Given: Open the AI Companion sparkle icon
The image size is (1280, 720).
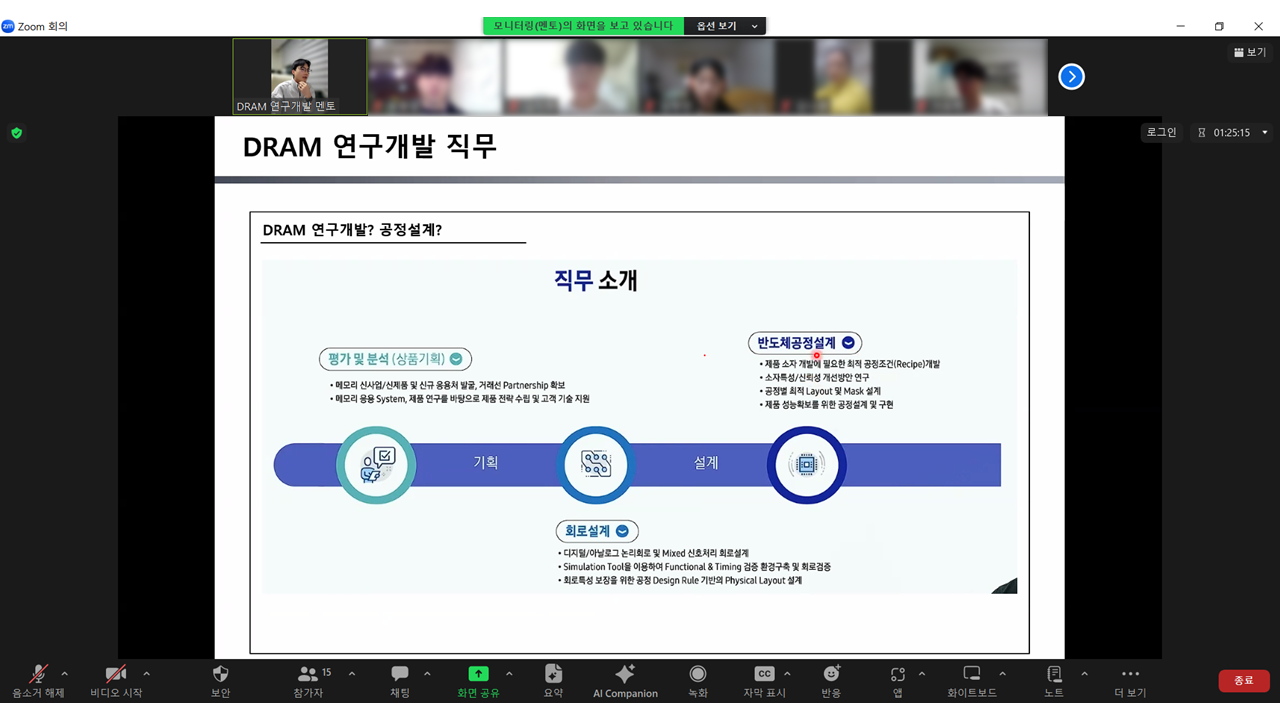Looking at the screenshot, I should [x=625, y=674].
